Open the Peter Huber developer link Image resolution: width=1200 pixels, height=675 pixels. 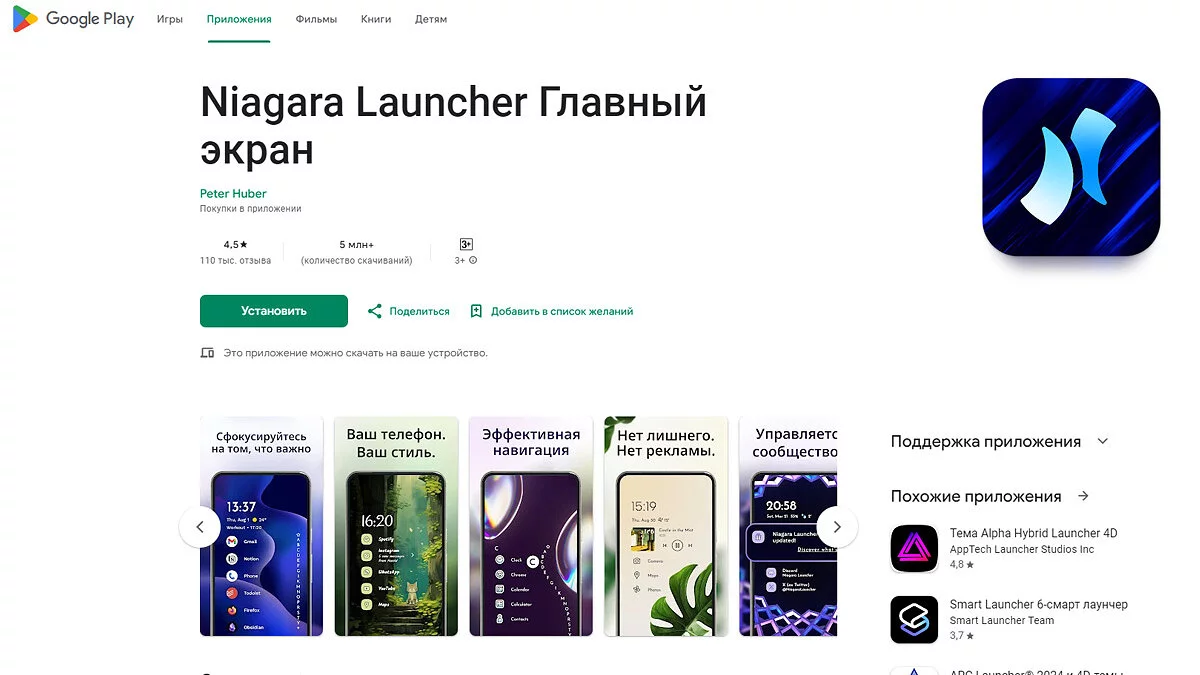tap(233, 193)
